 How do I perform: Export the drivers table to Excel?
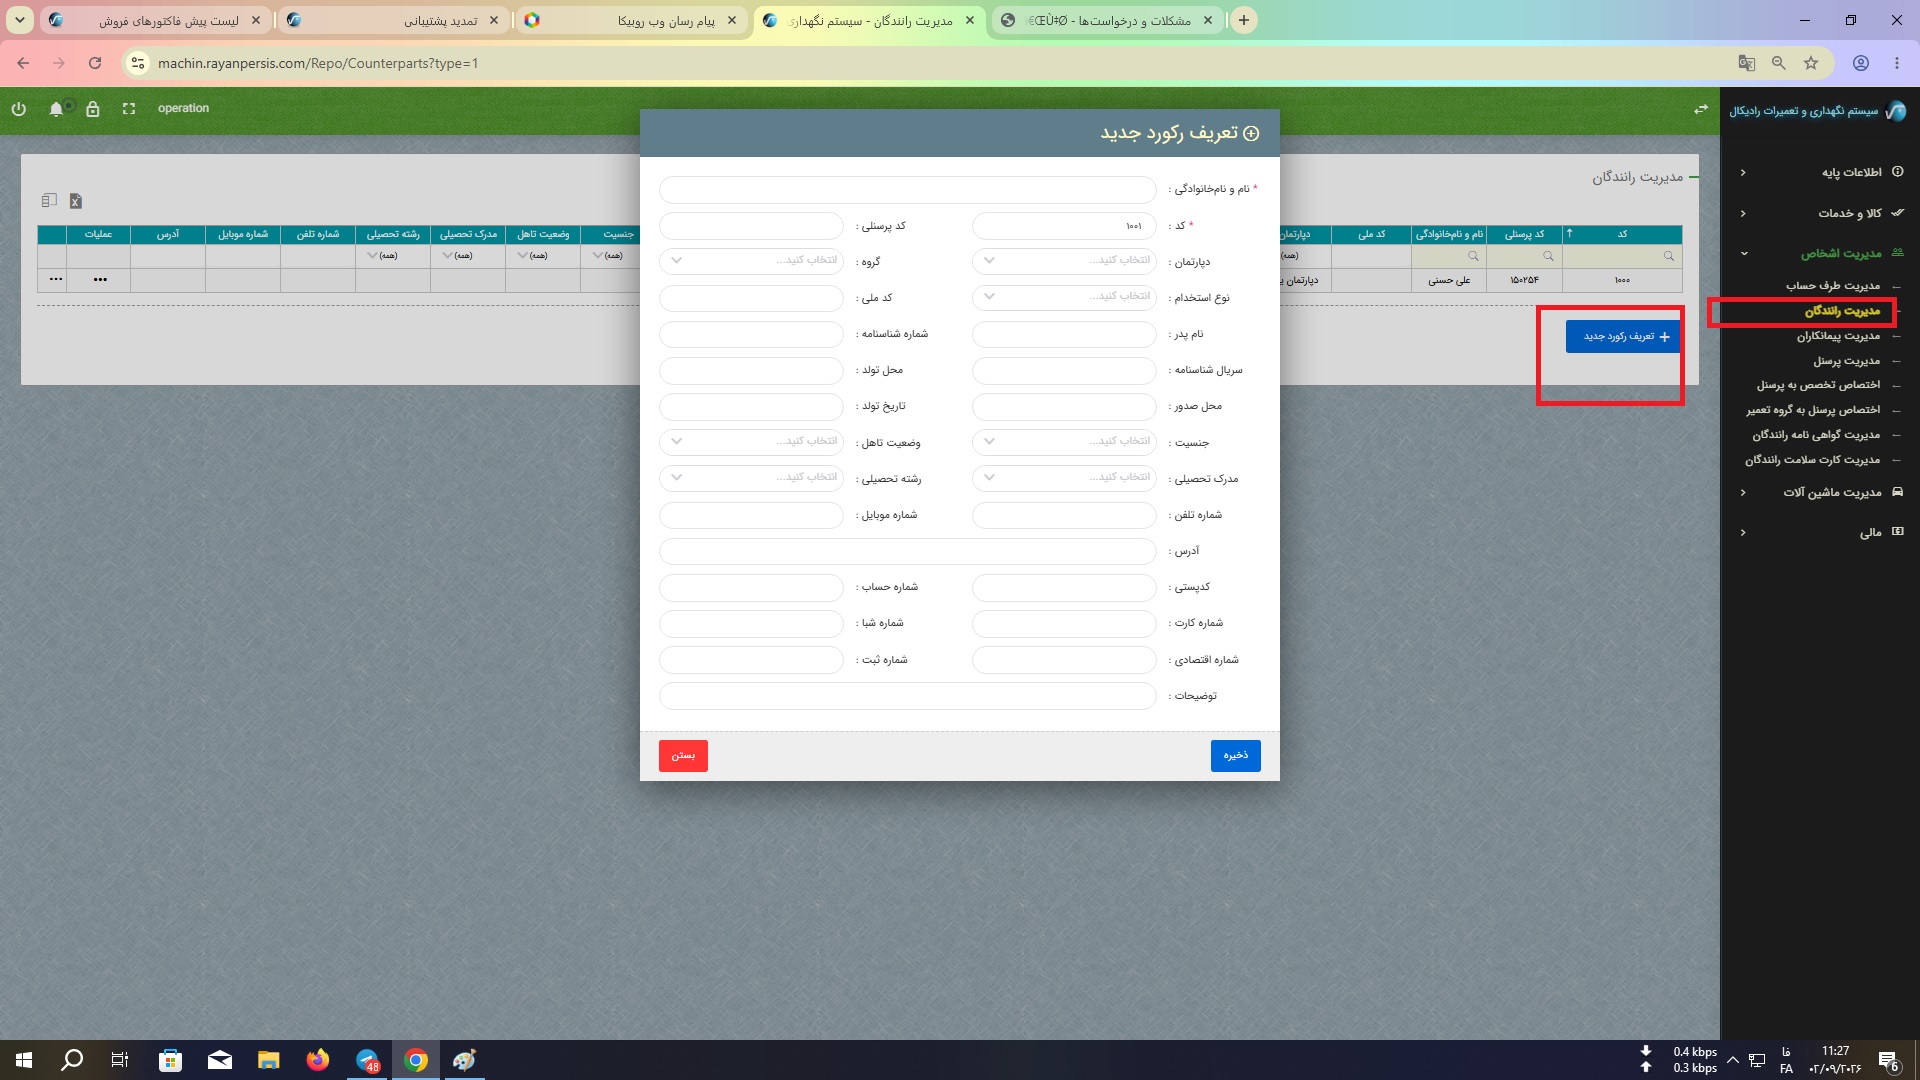pyautogui.click(x=76, y=201)
